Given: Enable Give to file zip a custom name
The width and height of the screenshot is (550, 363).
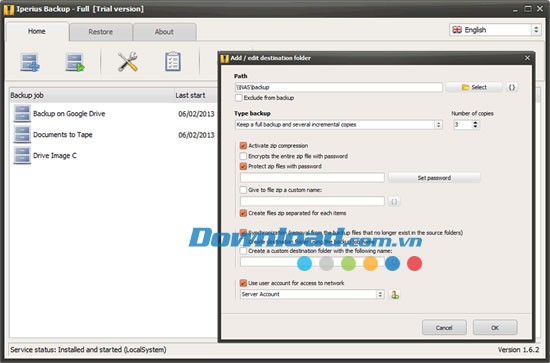Looking at the screenshot, I should (x=243, y=190).
